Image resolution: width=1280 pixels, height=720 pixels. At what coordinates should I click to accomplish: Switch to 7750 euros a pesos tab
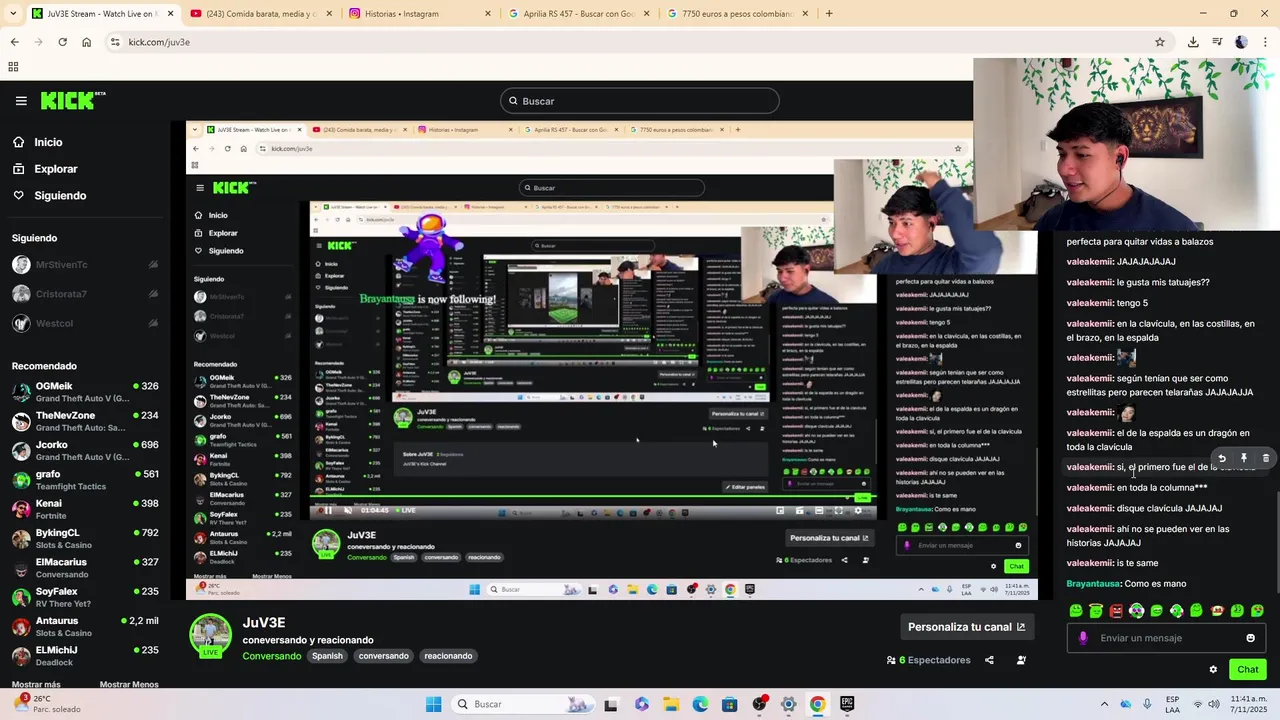(738, 14)
